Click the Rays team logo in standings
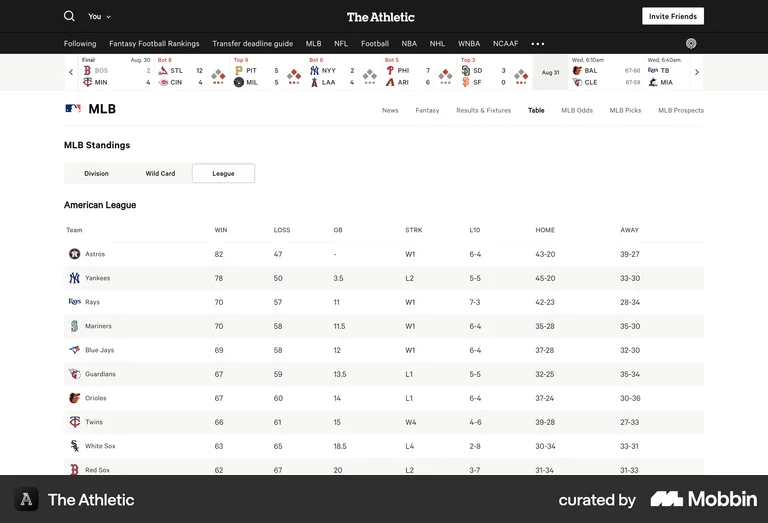 (74, 302)
